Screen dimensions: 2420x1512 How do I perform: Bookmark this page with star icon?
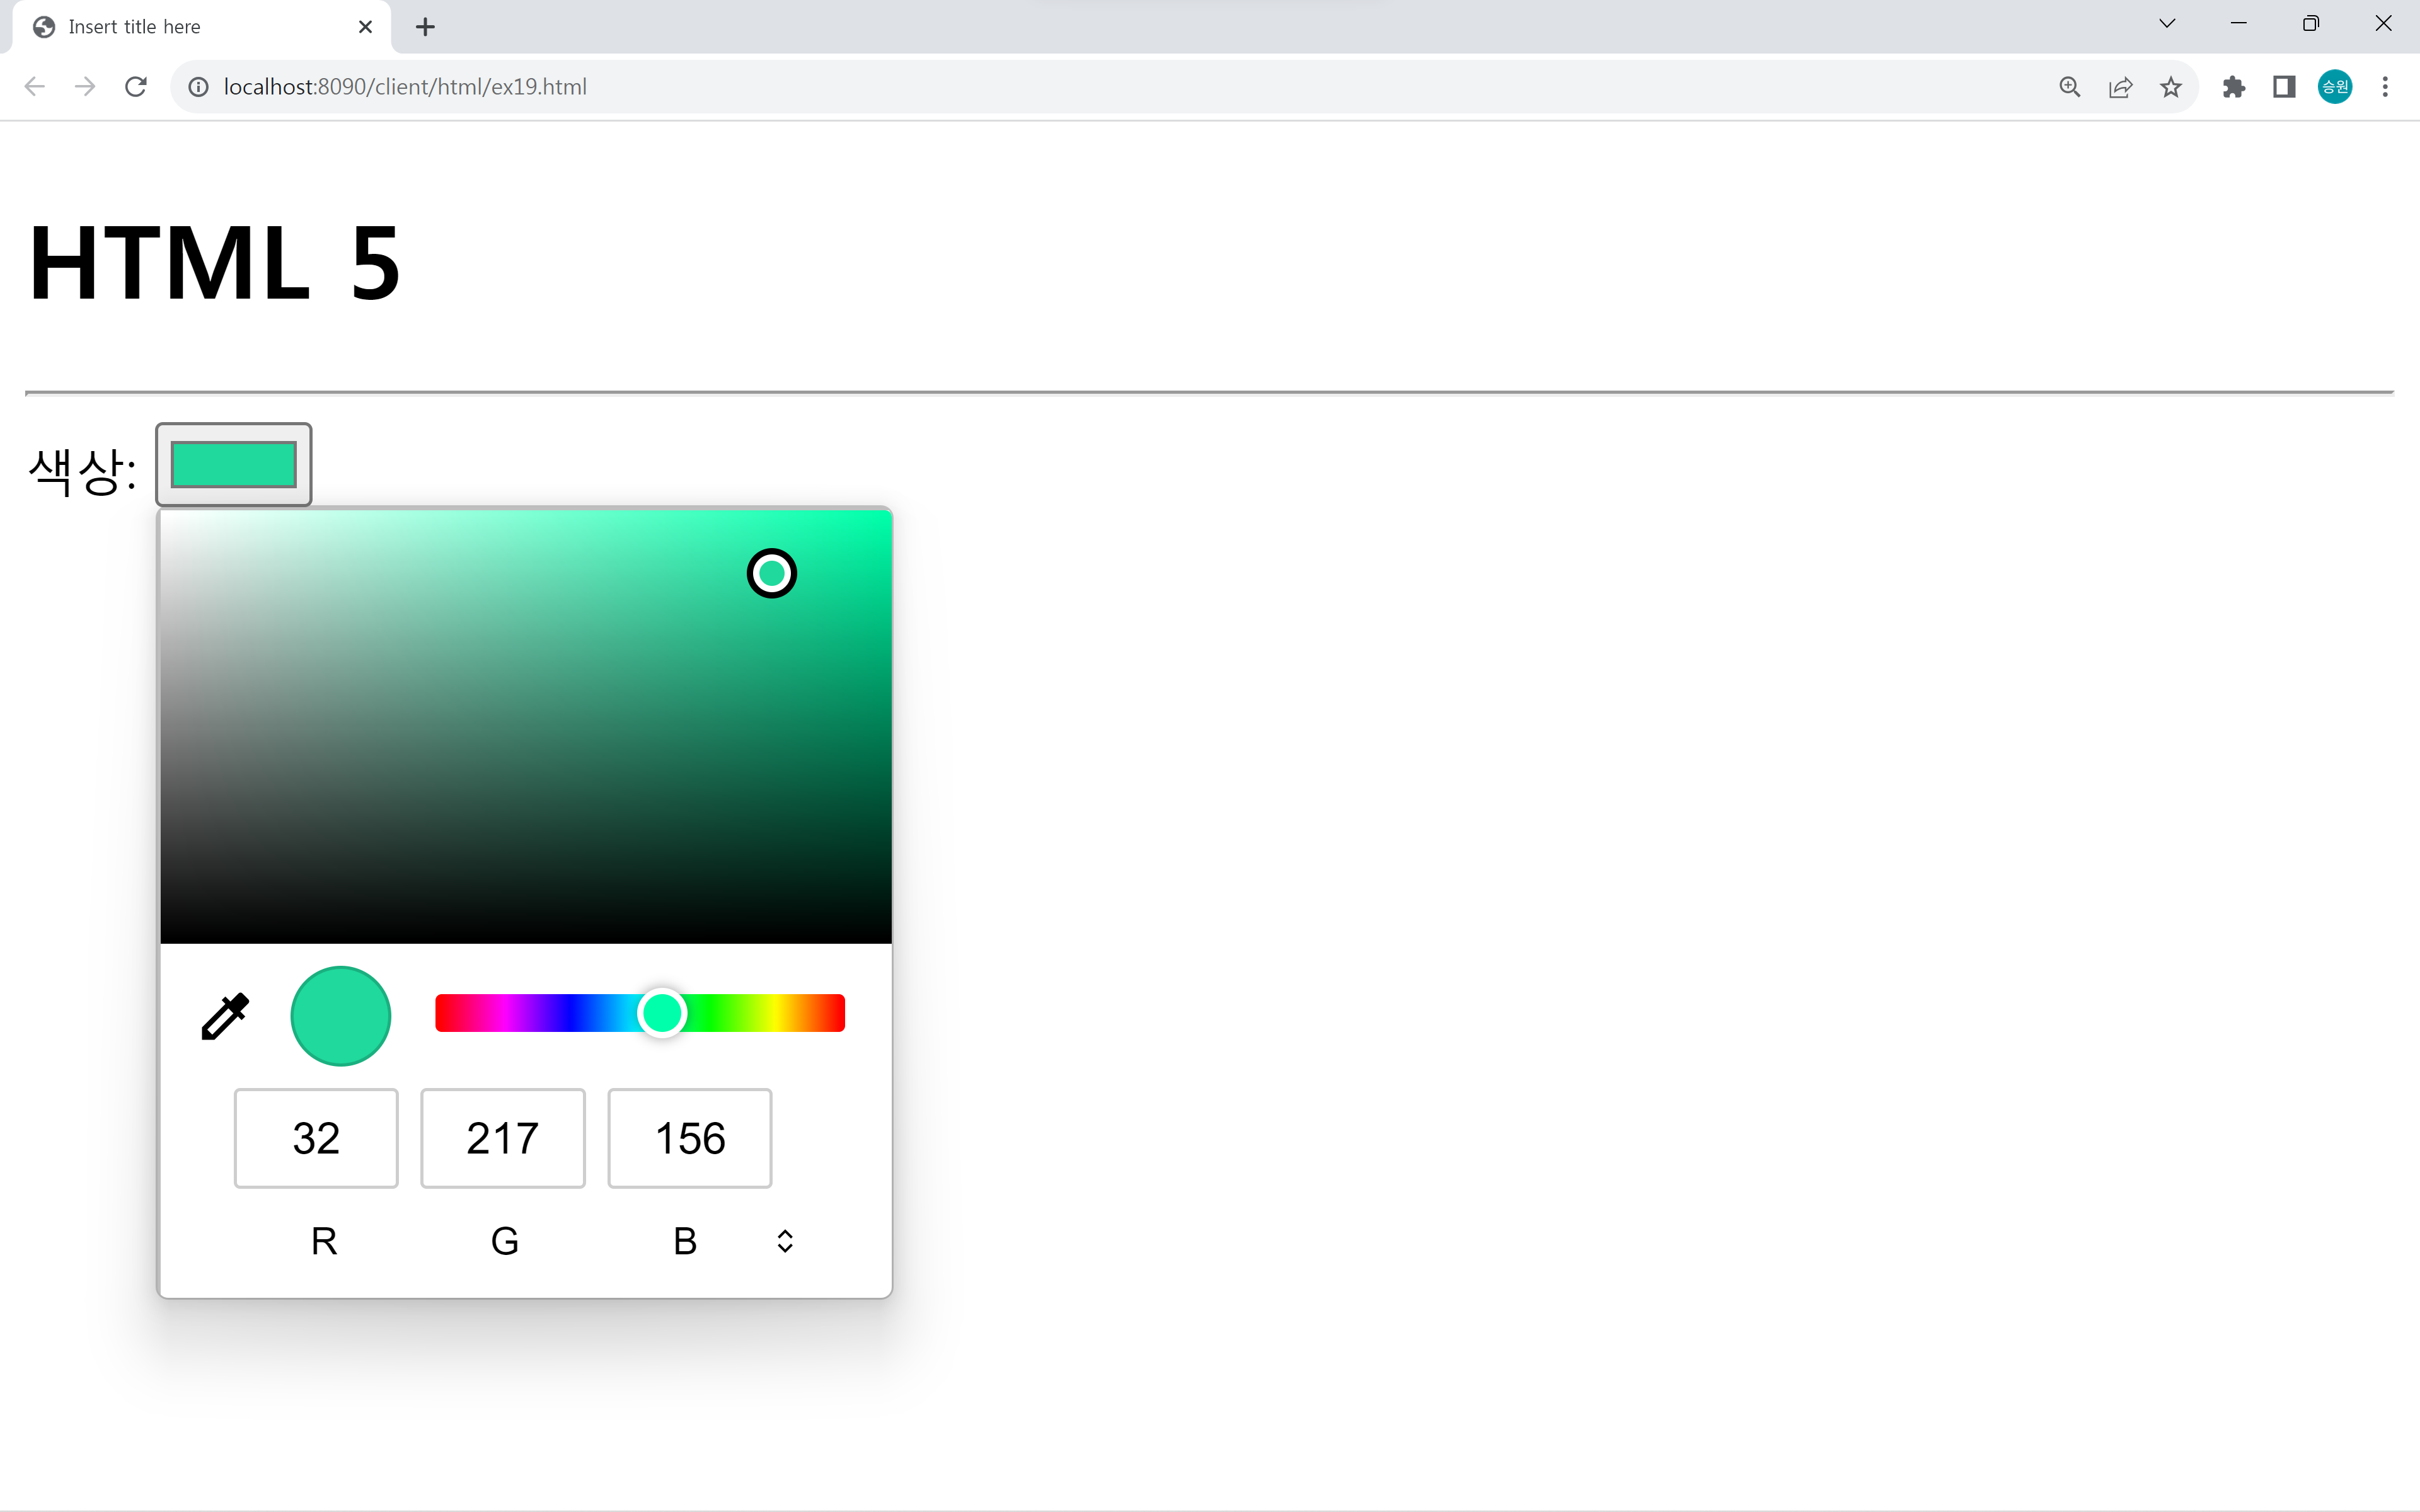[x=2170, y=87]
